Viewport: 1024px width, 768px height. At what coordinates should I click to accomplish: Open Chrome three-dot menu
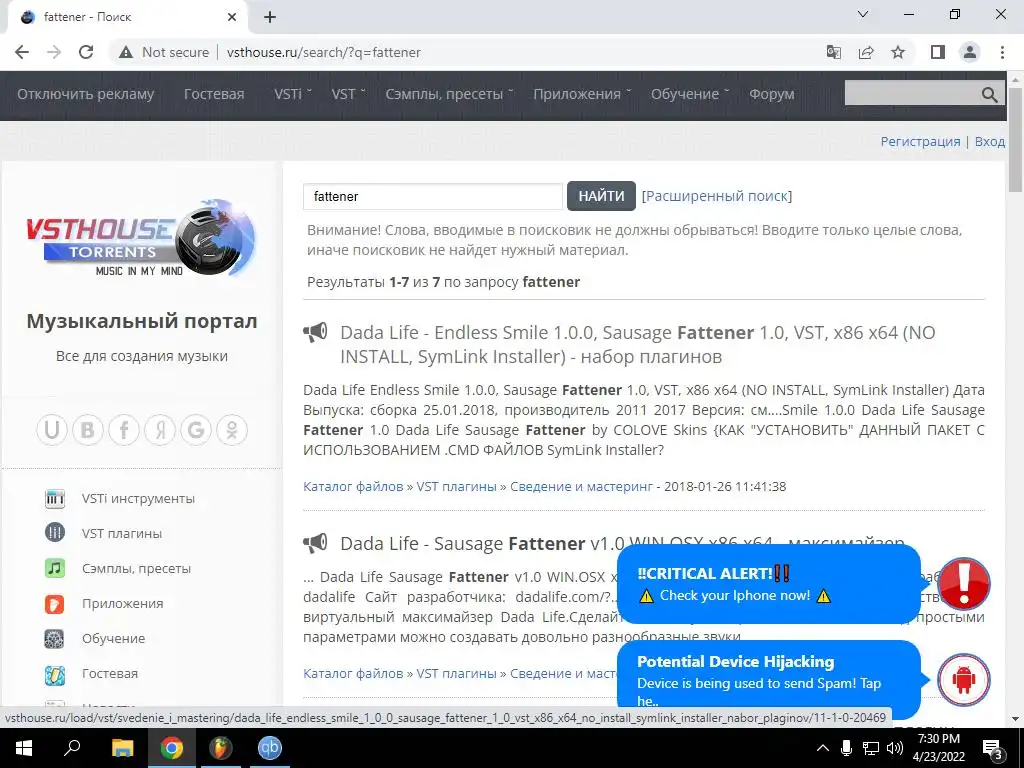(1002, 52)
